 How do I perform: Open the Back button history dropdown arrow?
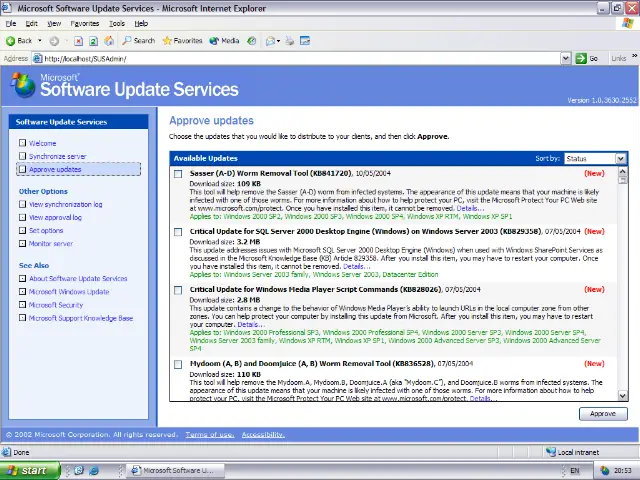(40, 41)
